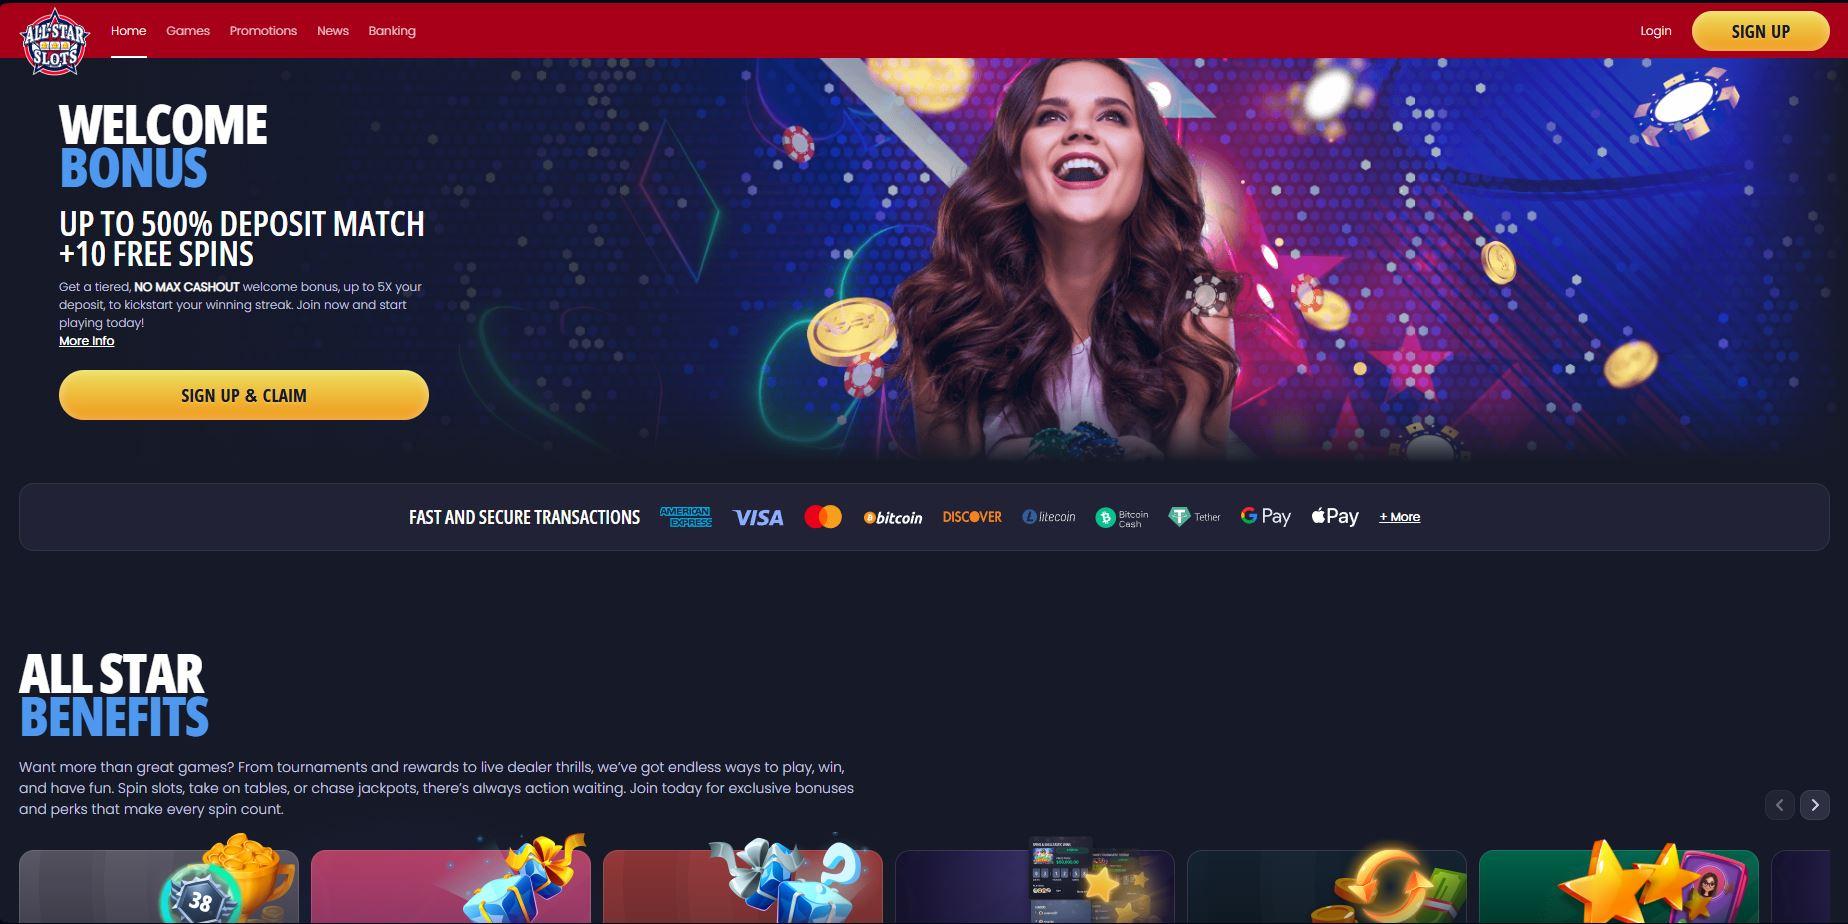Image resolution: width=1848 pixels, height=924 pixels.
Task: Open the benefit card with 38 badge trophy
Action: [159, 885]
